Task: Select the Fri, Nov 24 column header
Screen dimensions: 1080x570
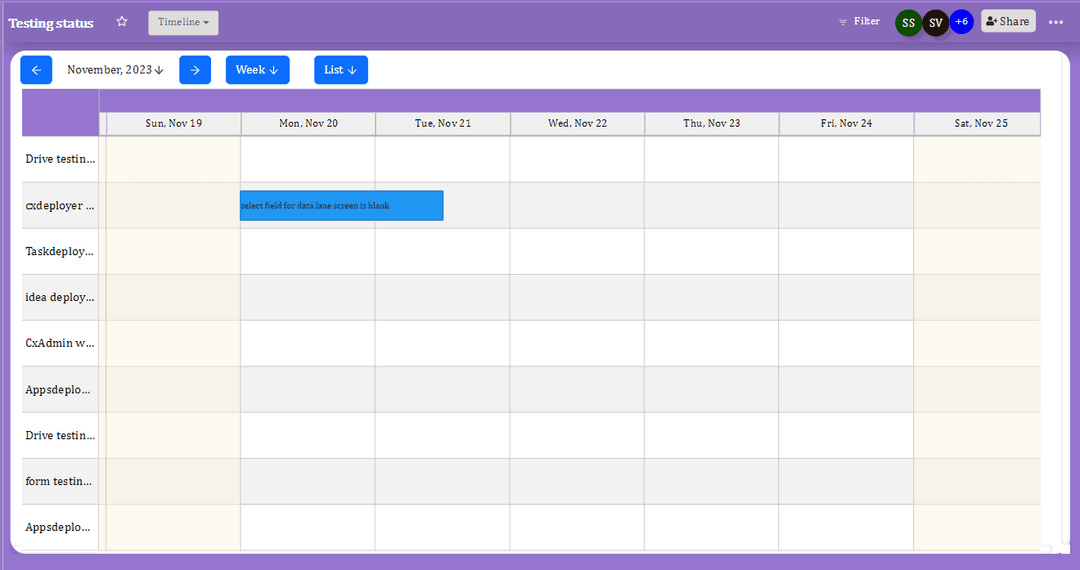Action: point(846,124)
